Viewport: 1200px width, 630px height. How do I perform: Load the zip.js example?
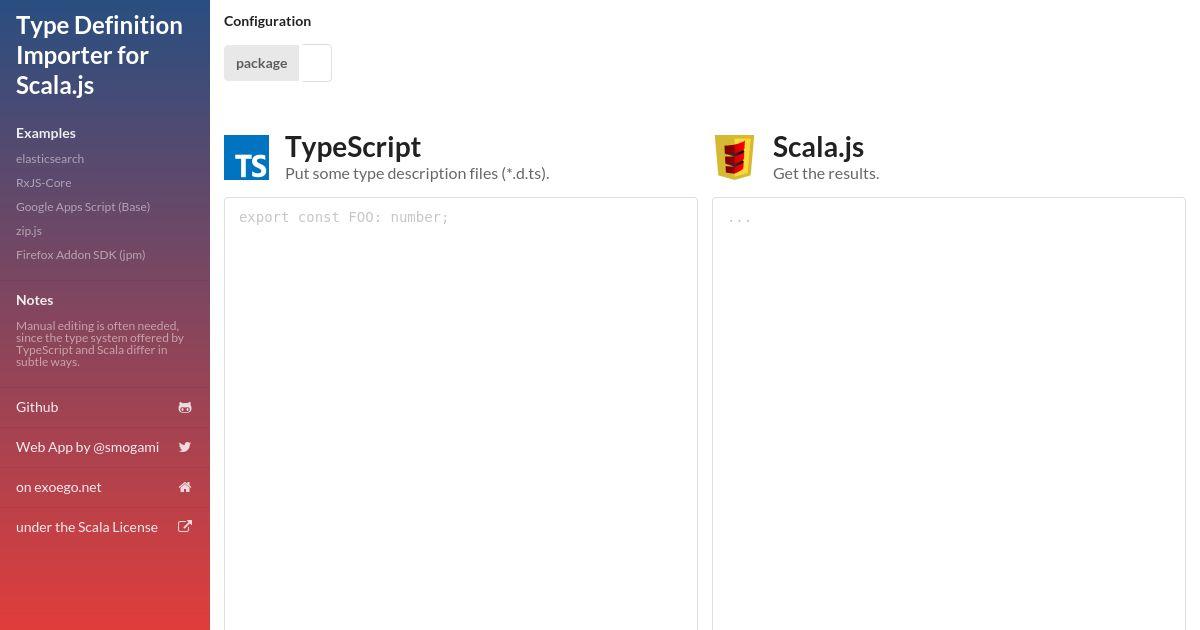[x=29, y=231]
